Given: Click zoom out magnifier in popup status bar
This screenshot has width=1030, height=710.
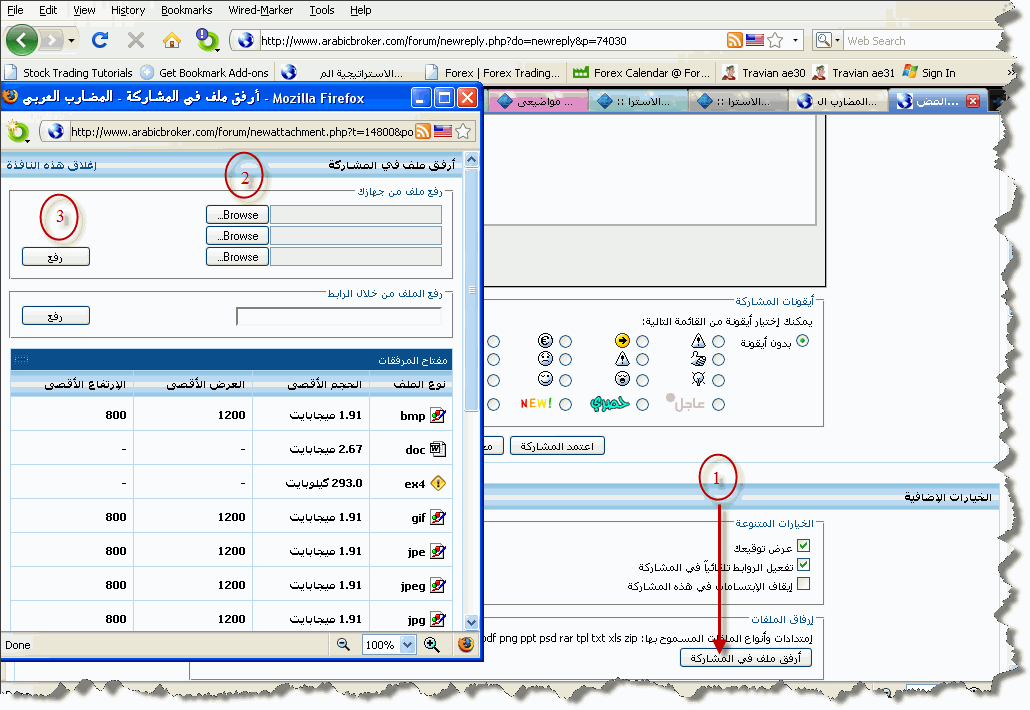Looking at the screenshot, I should coord(344,645).
